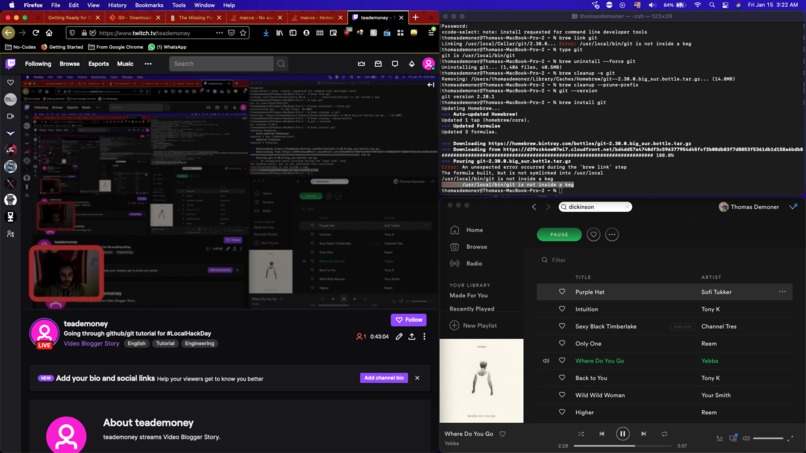Viewport: 806px width, 453px height.
Task: Click the Twitch Get Bits icon
Action: [412, 64]
